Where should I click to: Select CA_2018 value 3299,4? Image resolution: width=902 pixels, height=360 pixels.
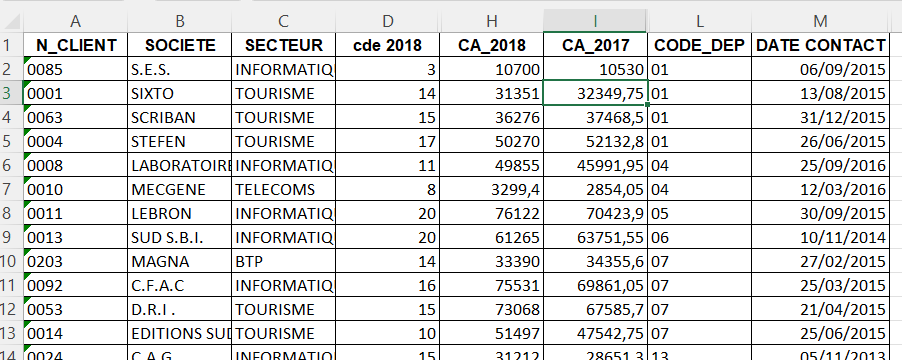pyautogui.click(x=491, y=189)
